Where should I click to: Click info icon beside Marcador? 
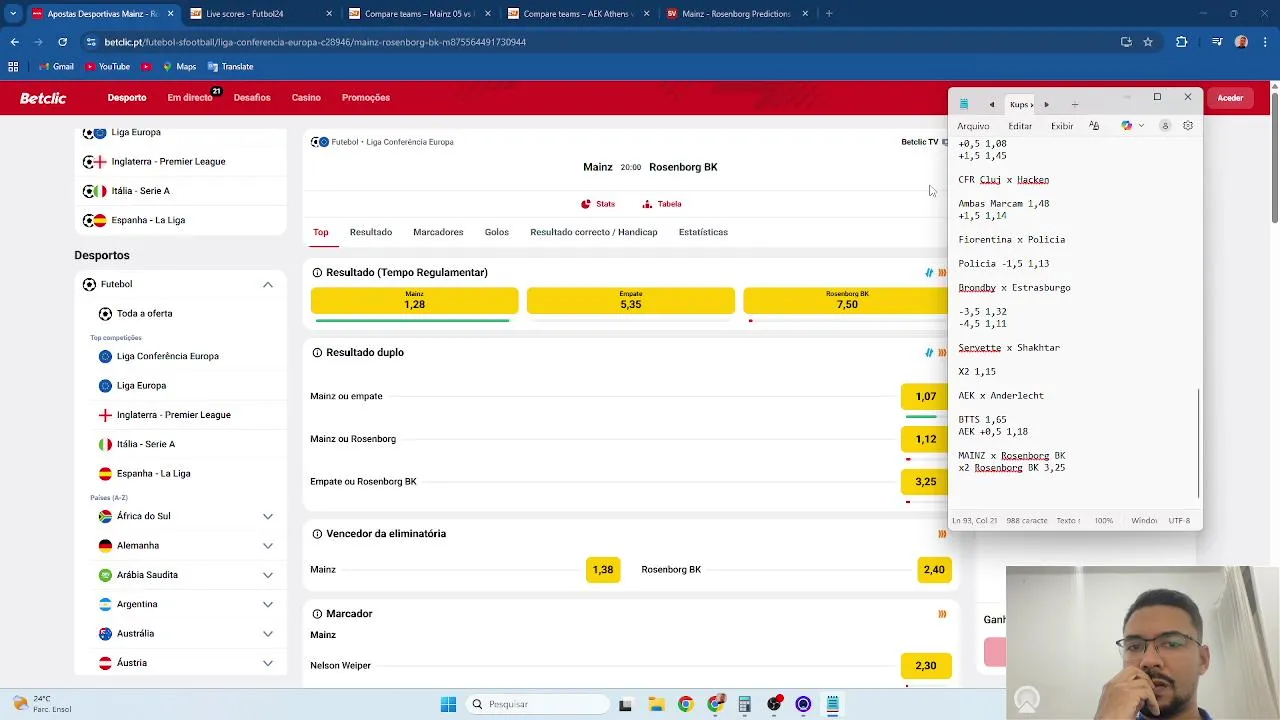[x=317, y=614]
